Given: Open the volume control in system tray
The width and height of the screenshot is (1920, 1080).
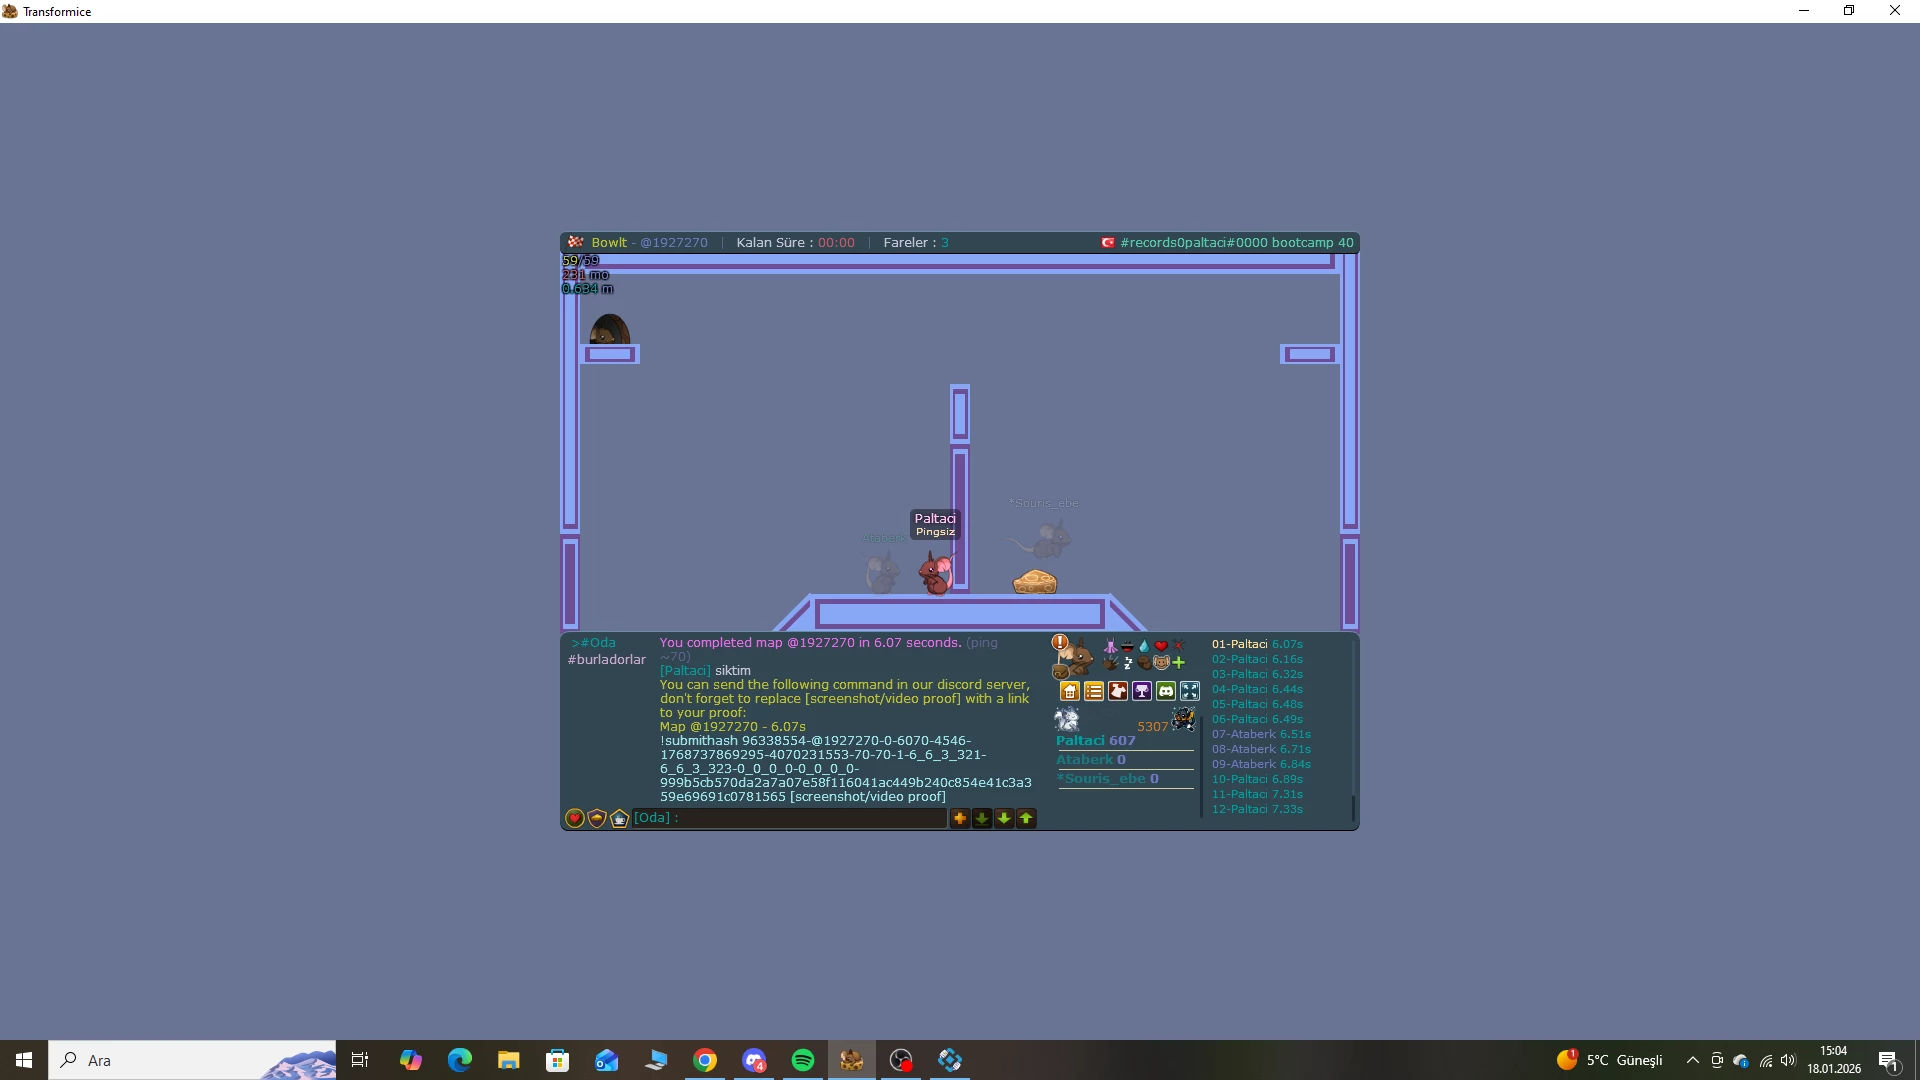Looking at the screenshot, I should click(x=1789, y=1060).
